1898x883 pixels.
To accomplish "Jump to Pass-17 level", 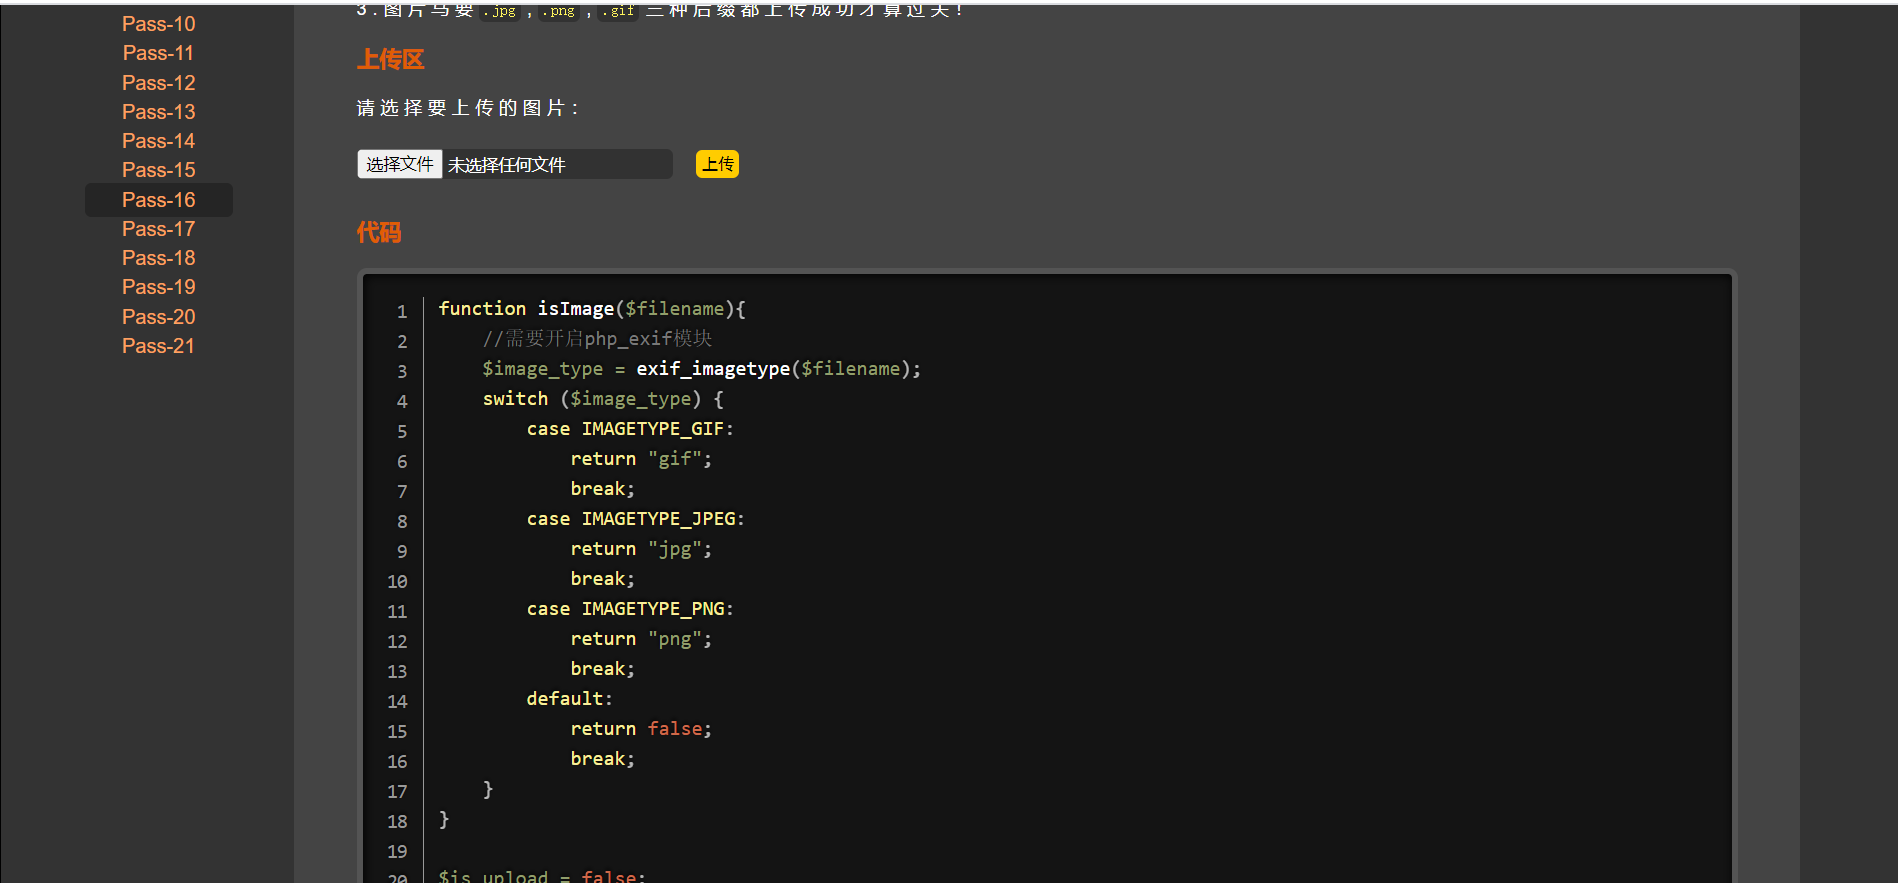I will pos(158,229).
